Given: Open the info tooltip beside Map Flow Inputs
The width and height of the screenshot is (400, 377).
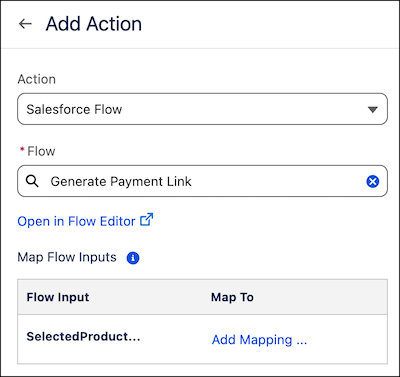Looking at the screenshot, I should pyautogui.click(x=133, y=258).
